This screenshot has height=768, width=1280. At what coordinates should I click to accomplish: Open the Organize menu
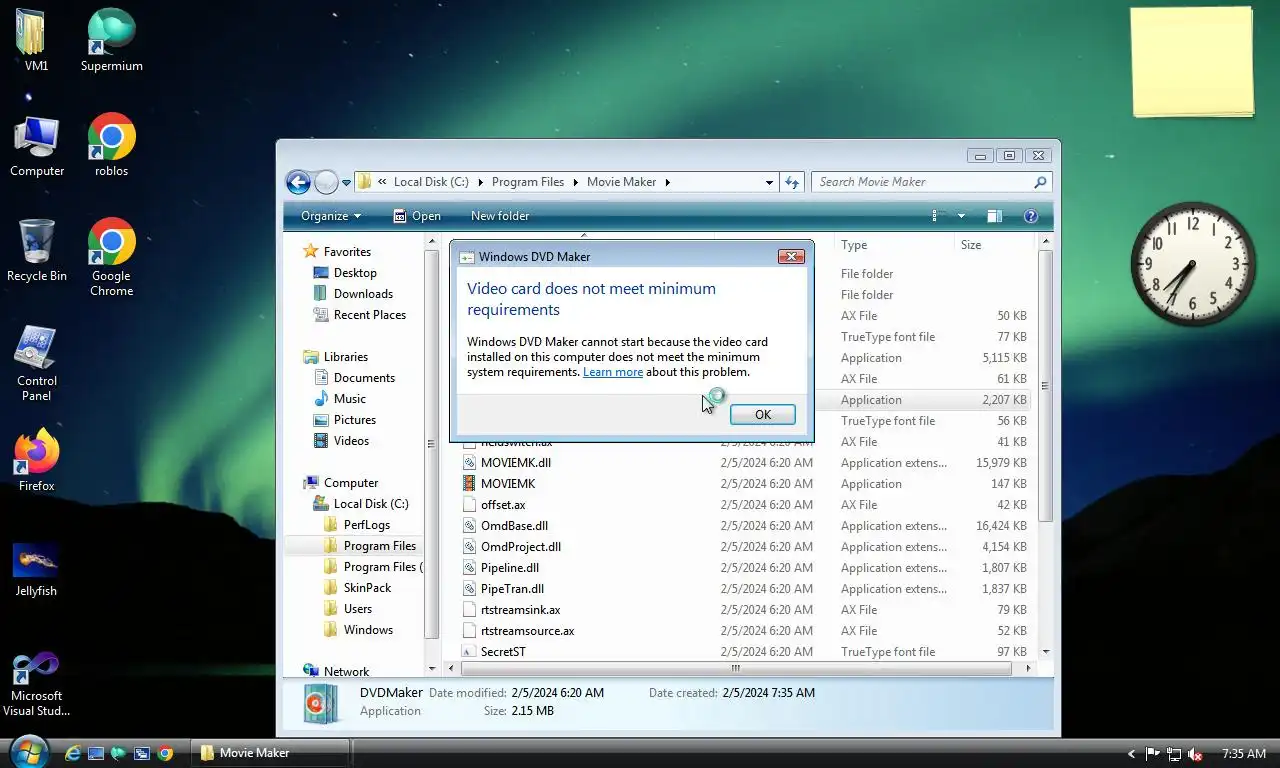[331, 216]
